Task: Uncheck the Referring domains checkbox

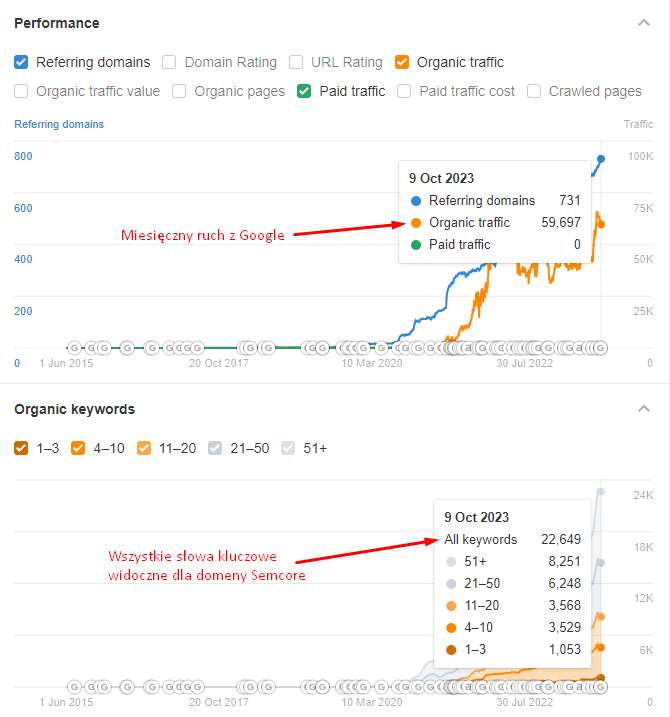Action: click(21, 62)
